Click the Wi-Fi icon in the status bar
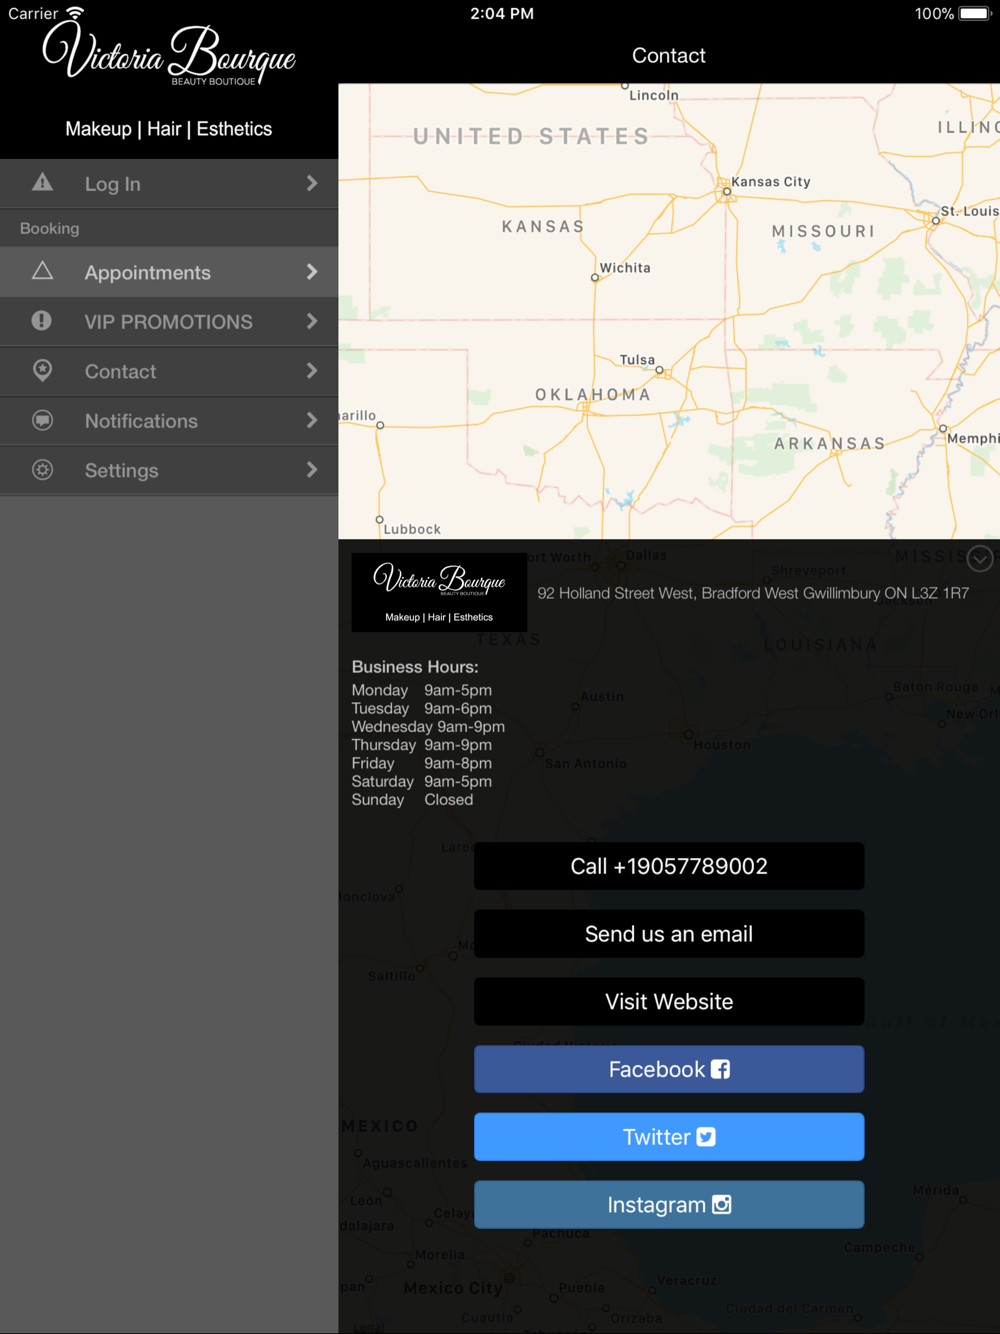The width and height of the screenshot is (1000, 1334). click(x=75, y=13)
